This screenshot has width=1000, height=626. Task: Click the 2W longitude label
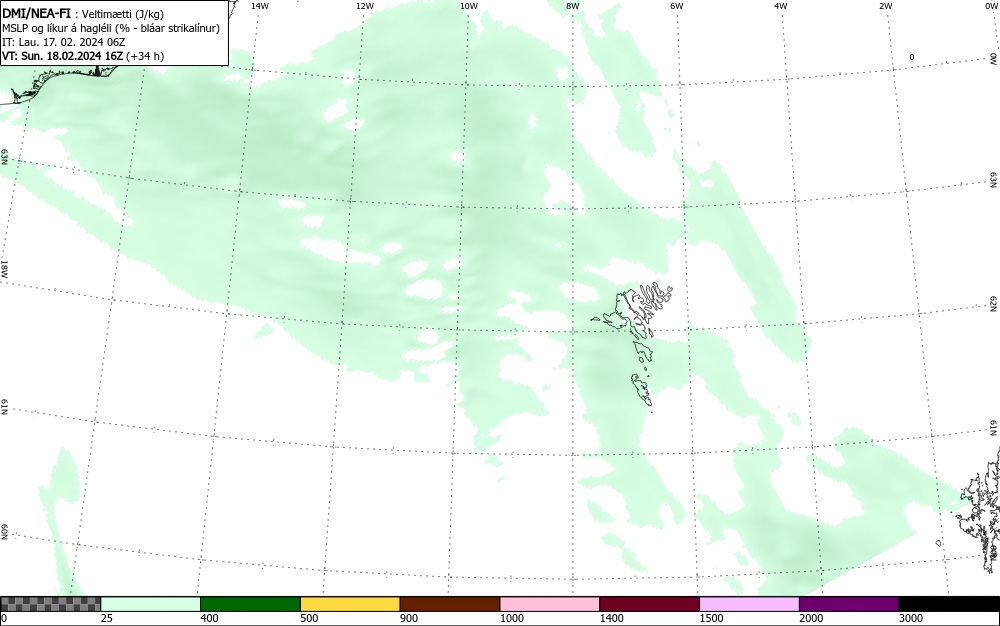(x=885, y=6)
